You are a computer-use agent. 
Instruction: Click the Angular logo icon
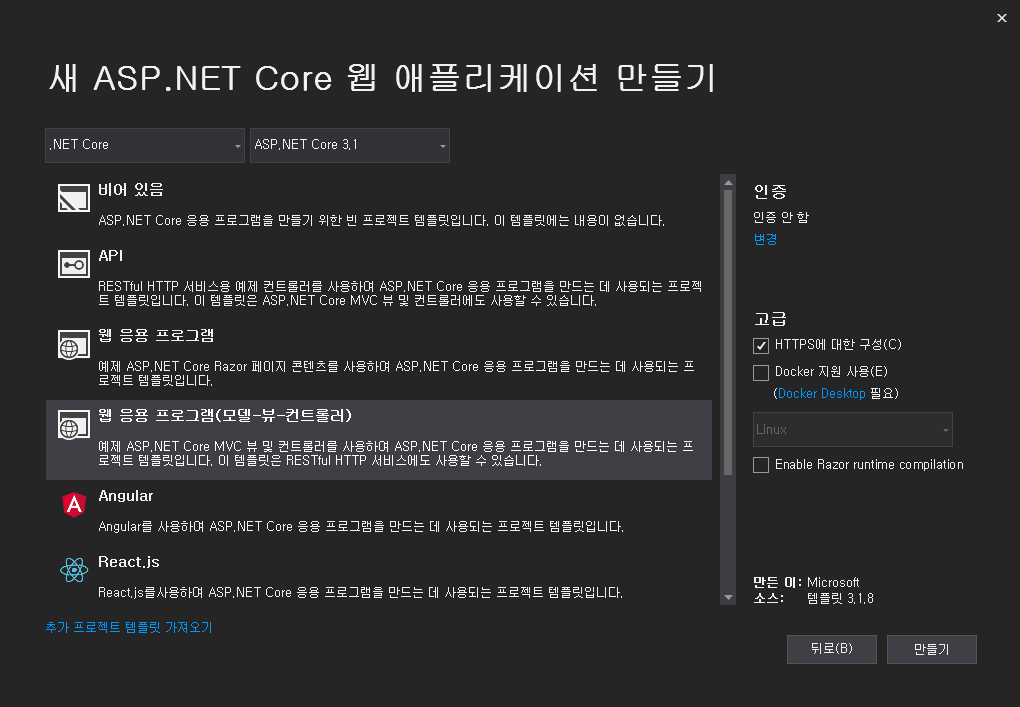tap(74, 504)
